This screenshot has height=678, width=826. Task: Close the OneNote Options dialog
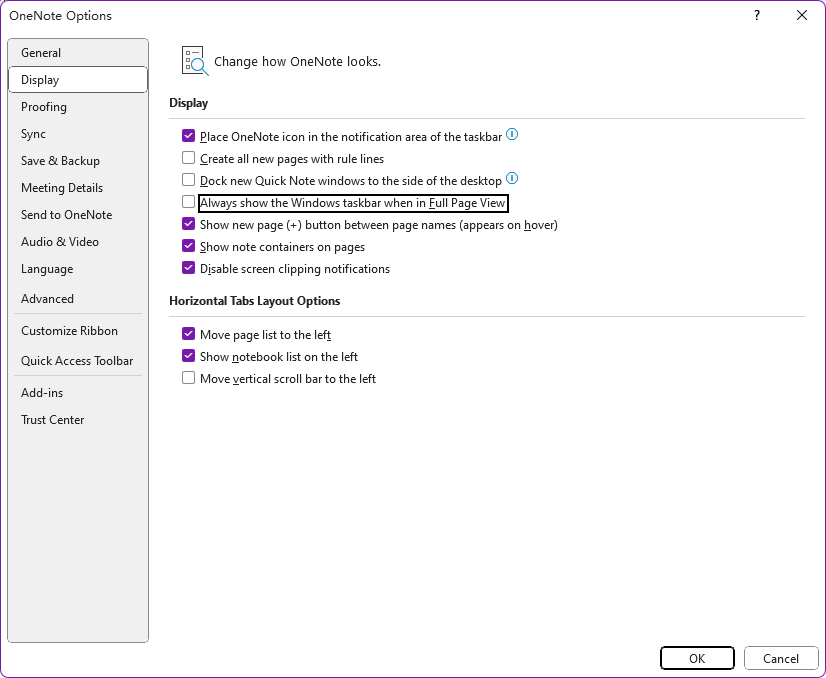point(801,15)
